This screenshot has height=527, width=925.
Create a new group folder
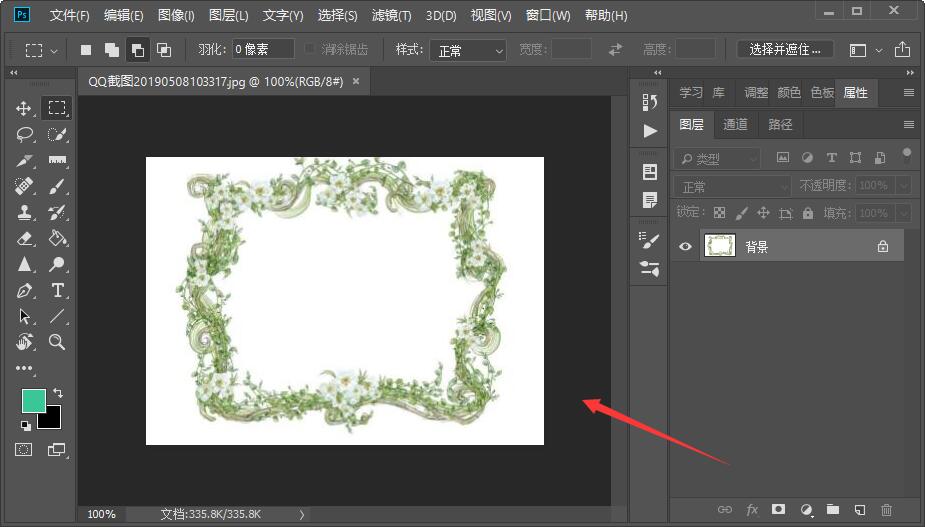click(833, 509)
